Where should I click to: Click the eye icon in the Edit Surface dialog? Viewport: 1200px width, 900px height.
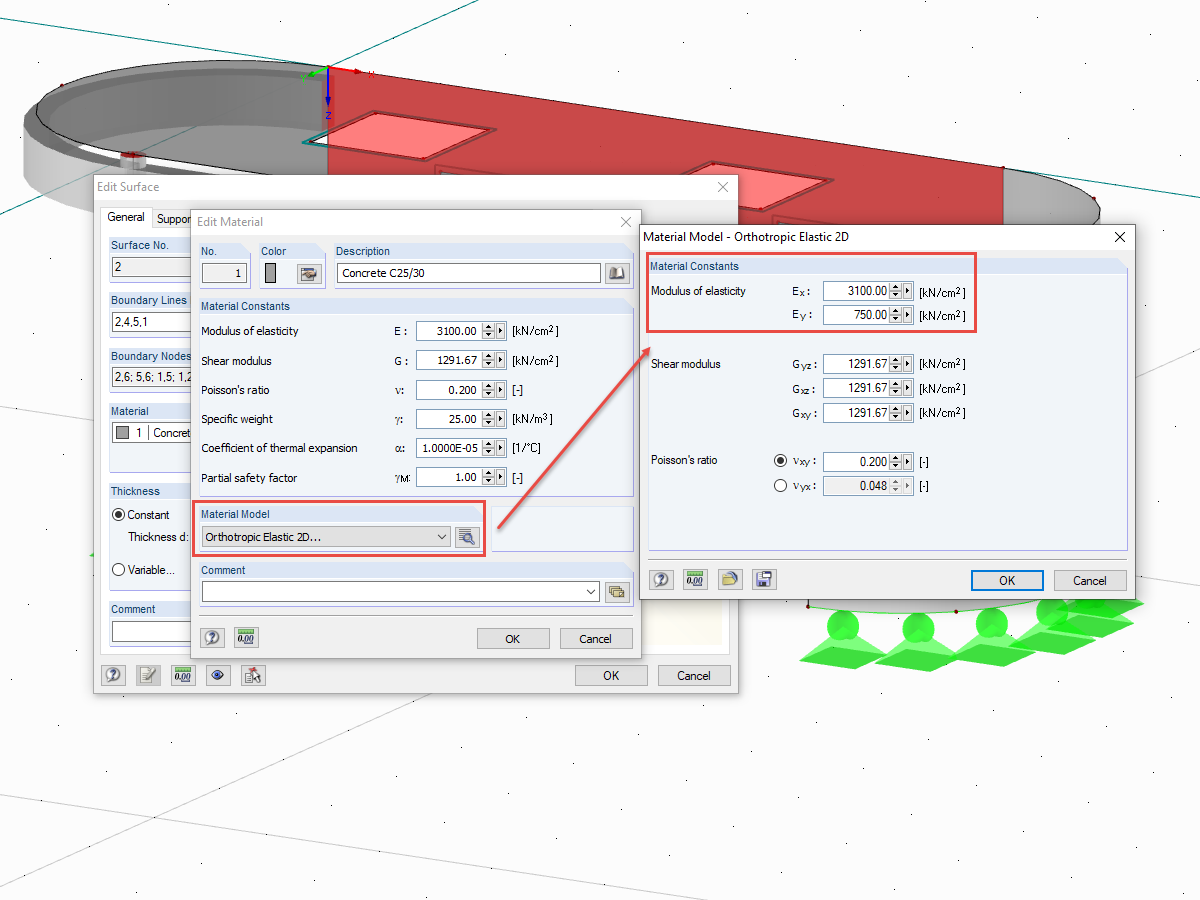click(x=218, y=675)
